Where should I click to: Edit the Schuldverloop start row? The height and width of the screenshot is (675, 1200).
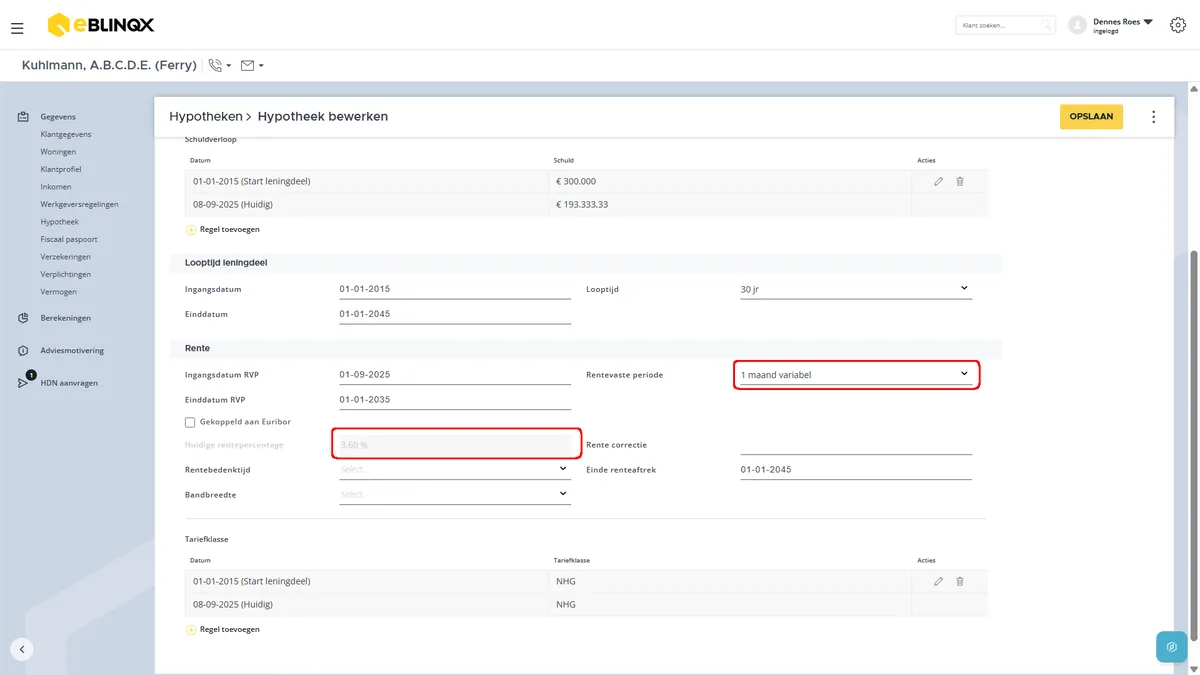(938, 181)
